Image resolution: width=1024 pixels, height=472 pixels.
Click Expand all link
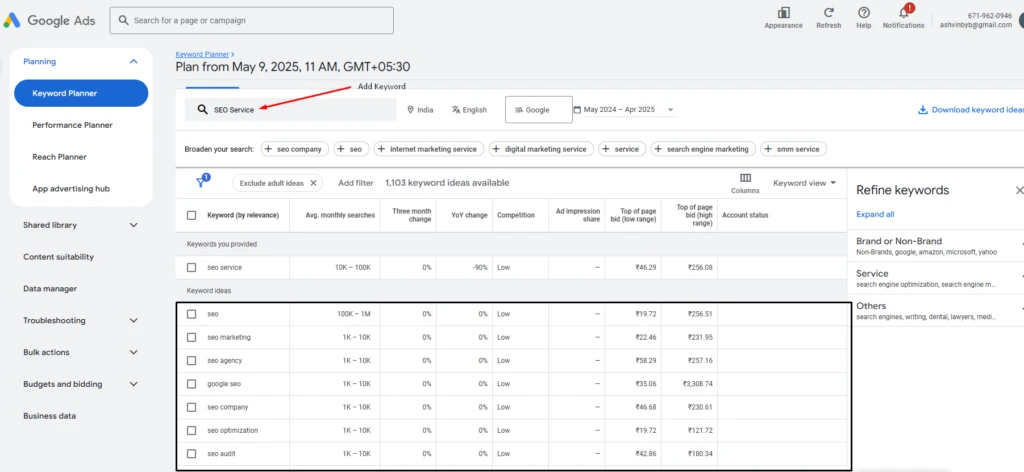875,214
